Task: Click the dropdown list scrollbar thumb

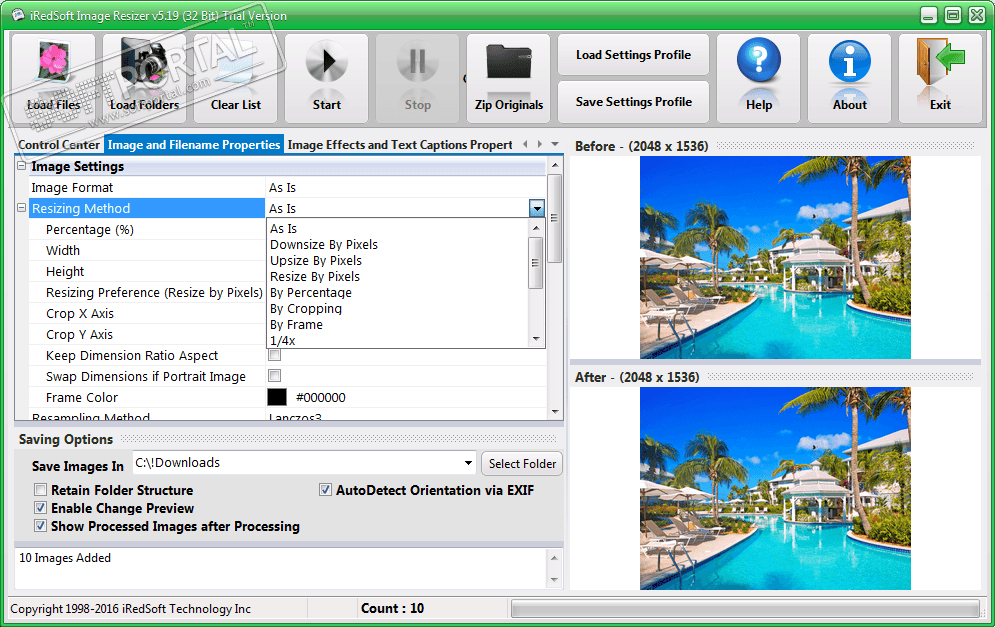Action: coord(536,263)
